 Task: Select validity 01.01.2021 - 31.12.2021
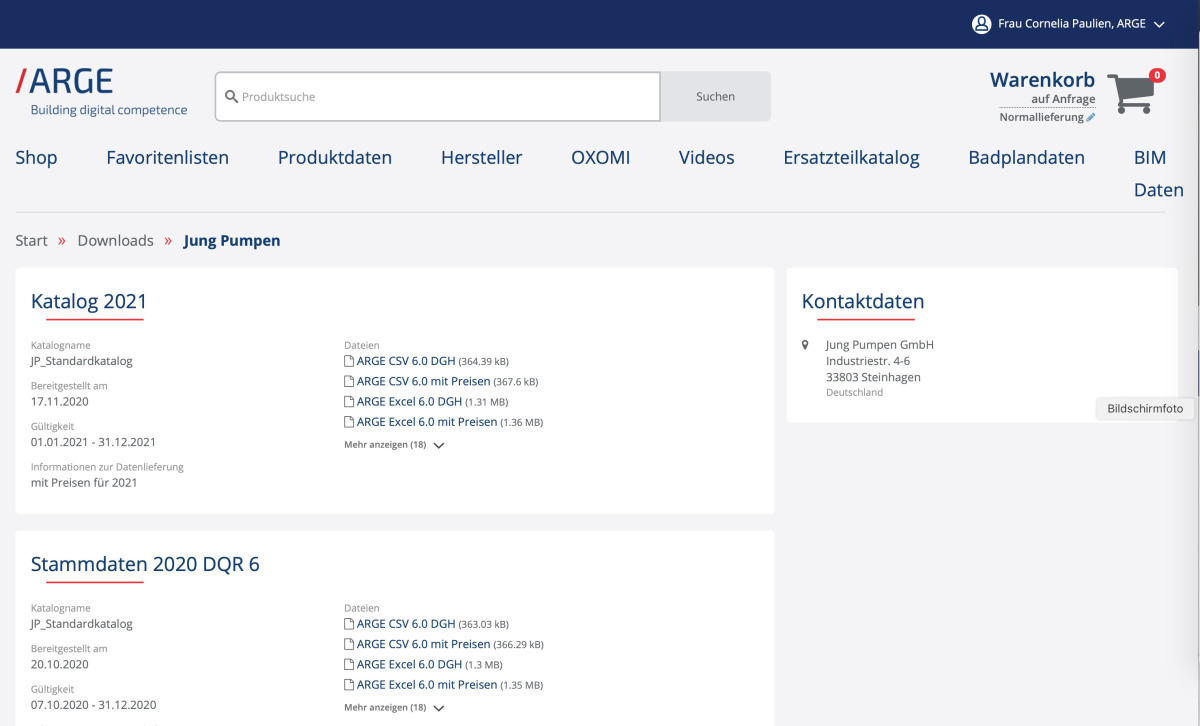(93, 441)
